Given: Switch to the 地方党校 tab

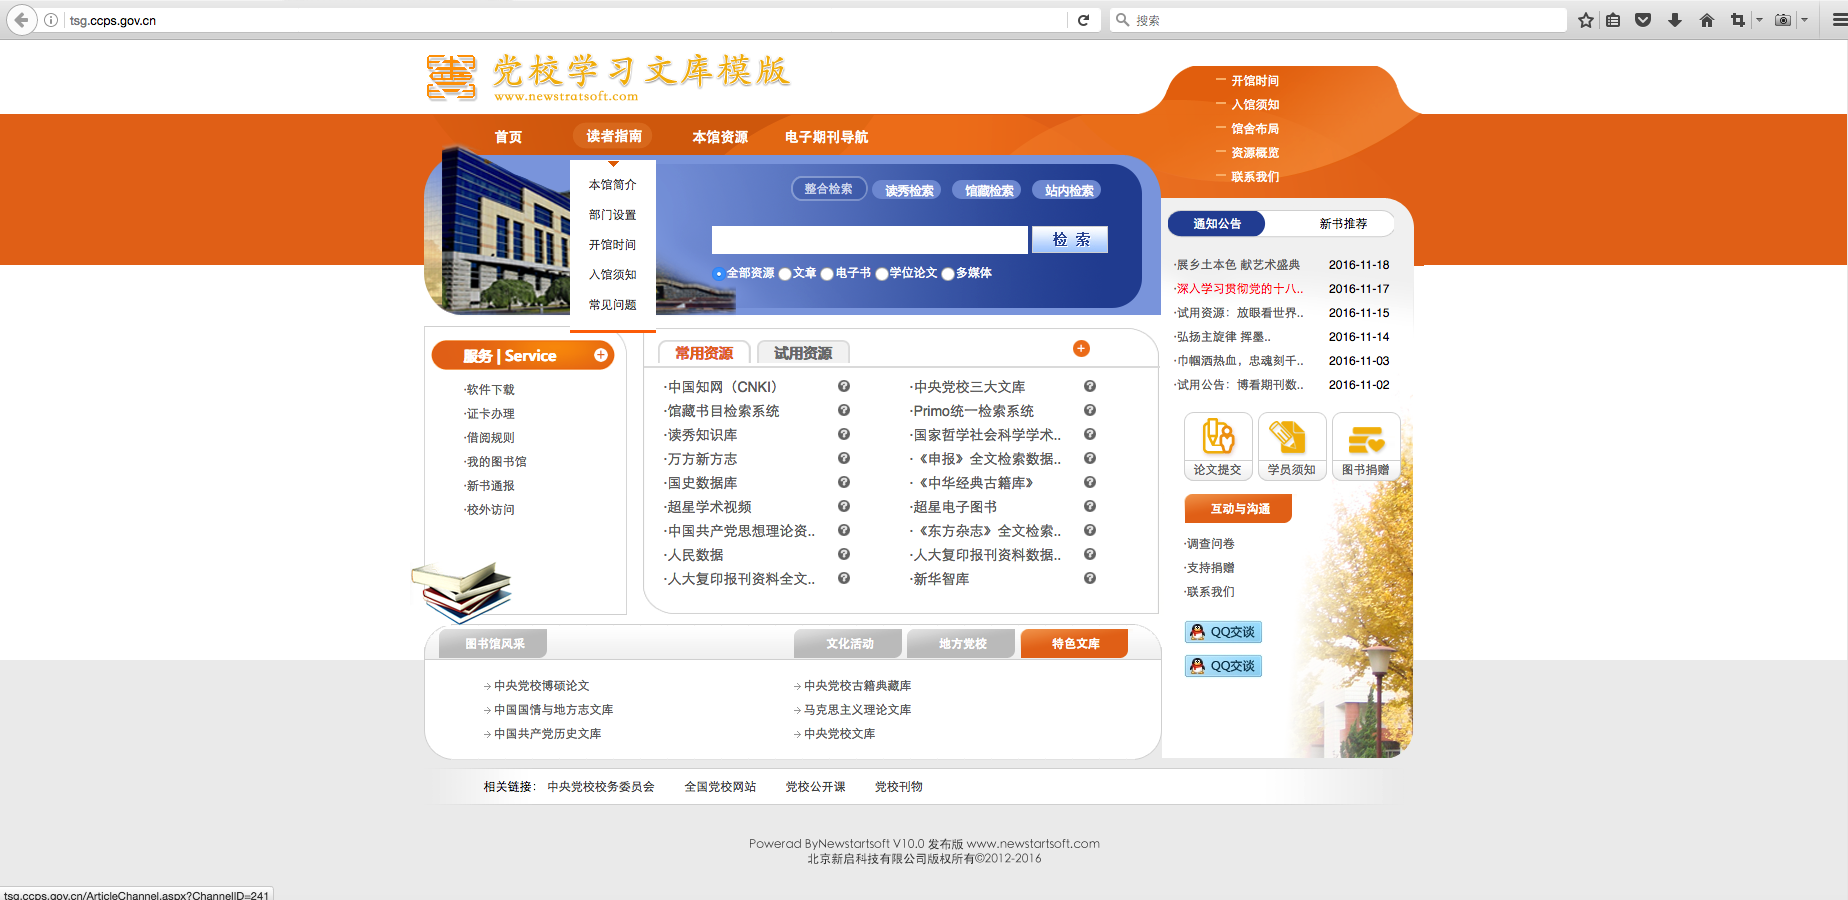Looking at the screenshot, I should click(x=963, y=644).
